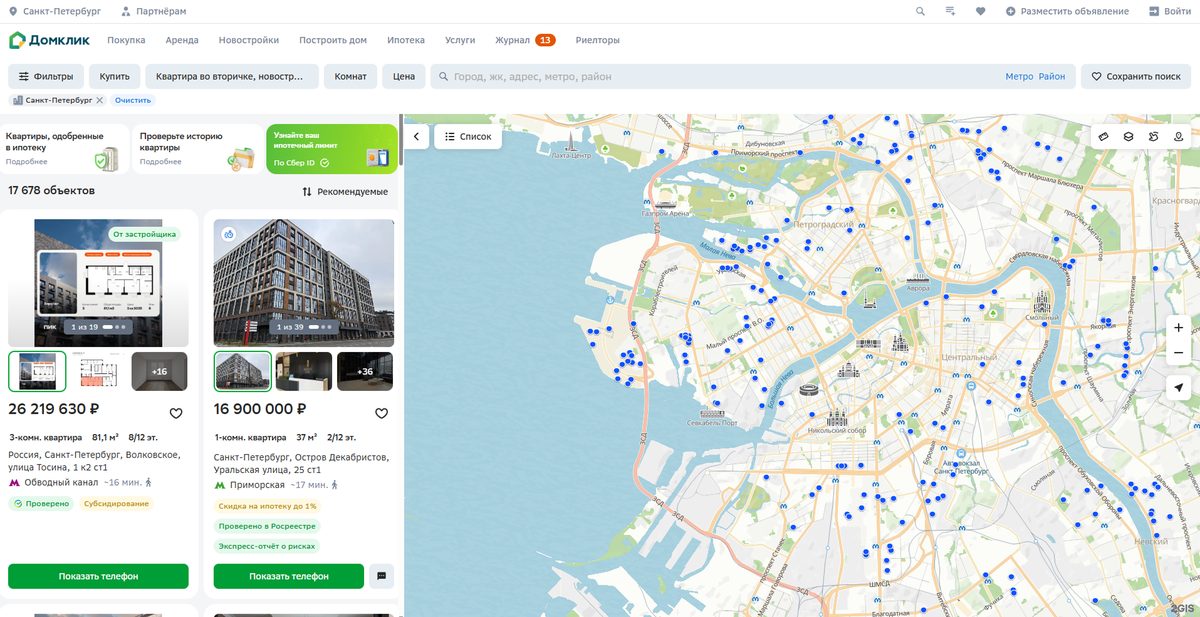Expand the Купить deal type dropdown
This screenshot has height=617, width=1200.
coord(115,77)
